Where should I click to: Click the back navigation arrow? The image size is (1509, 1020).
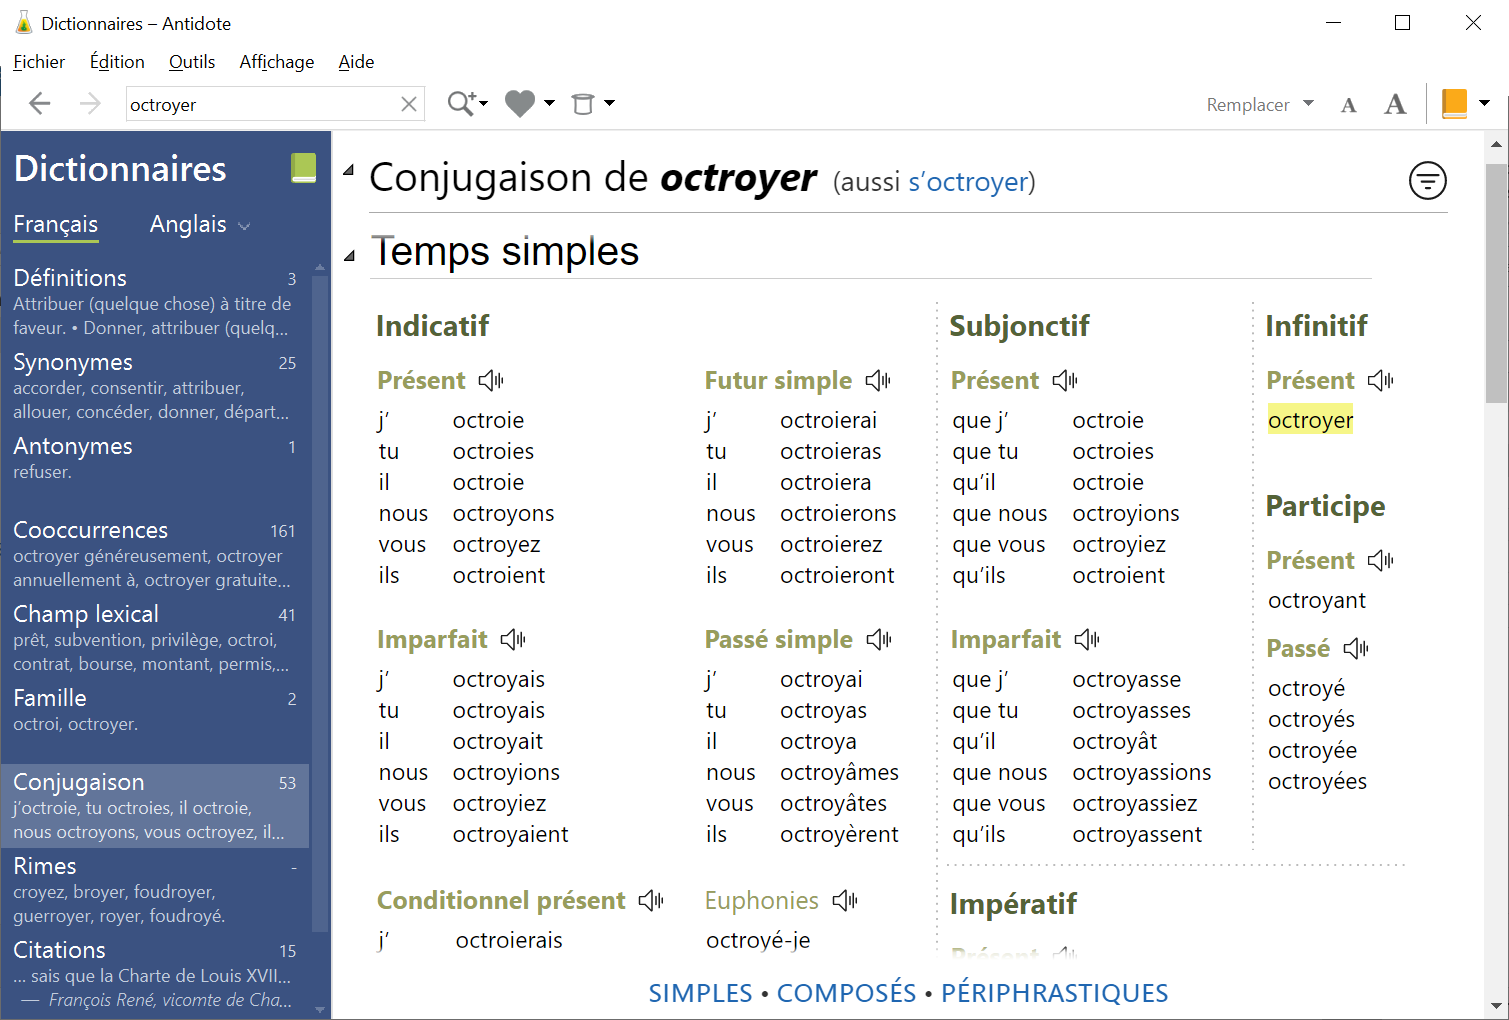[x=40, y=104]
